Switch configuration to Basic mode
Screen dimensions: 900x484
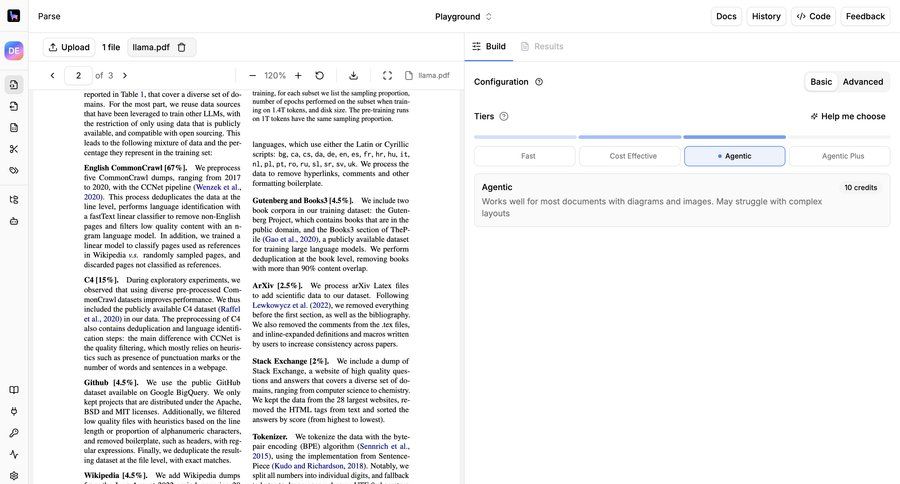821,82
